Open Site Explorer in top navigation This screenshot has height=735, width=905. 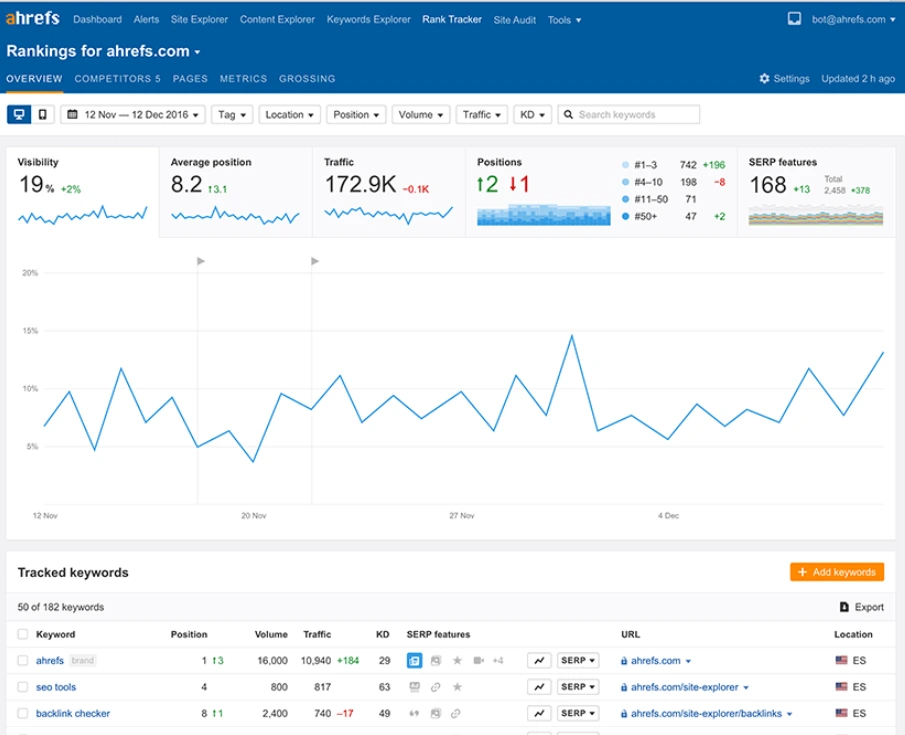199,19
